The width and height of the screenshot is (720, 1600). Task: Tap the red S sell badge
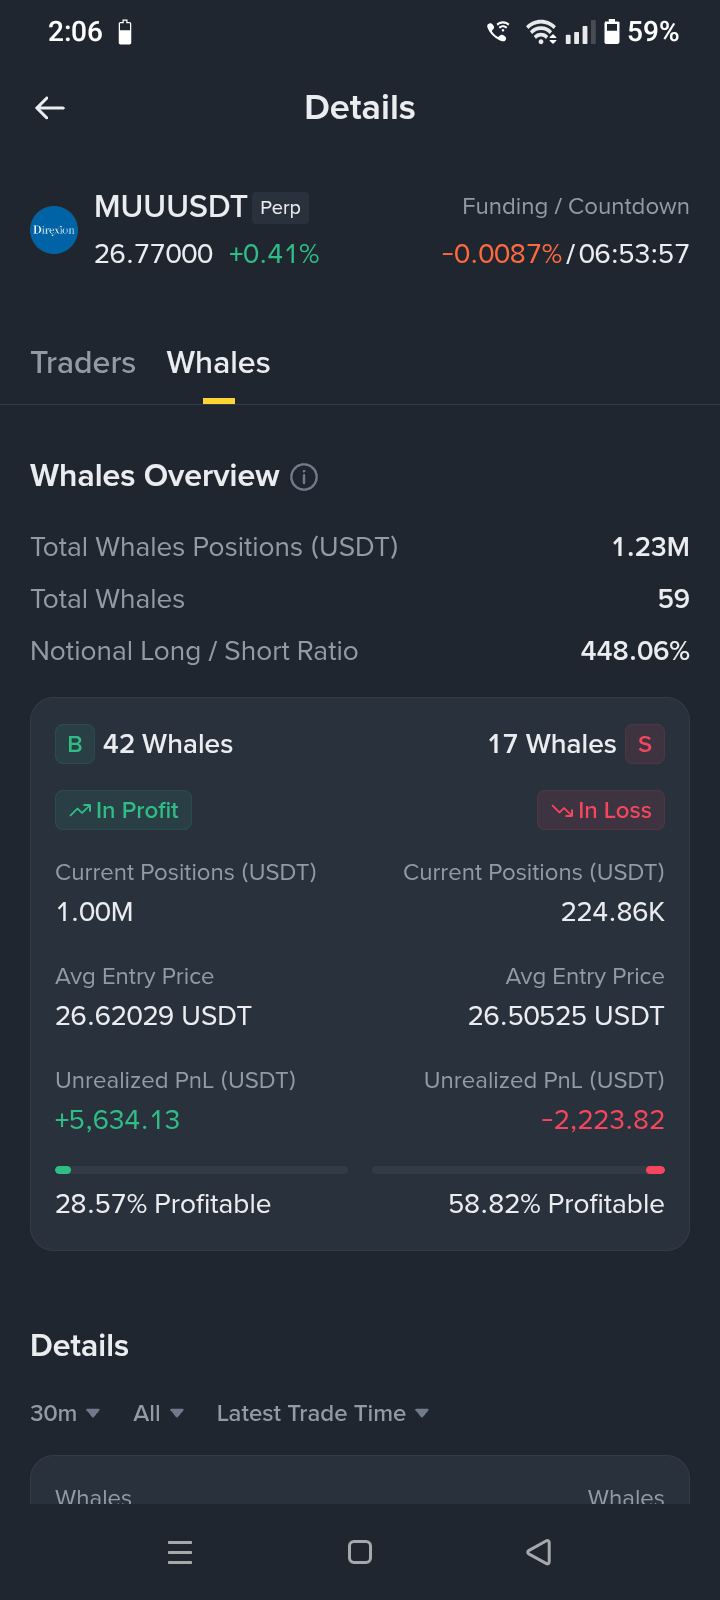pos(645,744)
